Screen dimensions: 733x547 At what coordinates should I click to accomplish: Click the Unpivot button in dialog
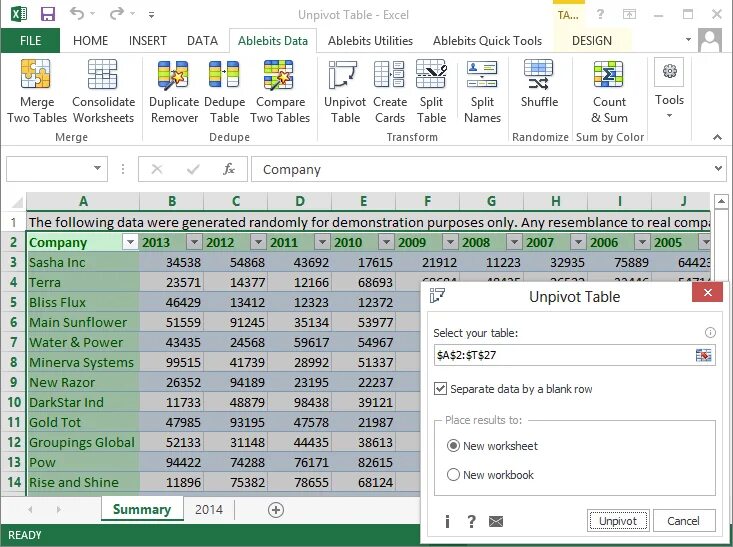(618, 521)
